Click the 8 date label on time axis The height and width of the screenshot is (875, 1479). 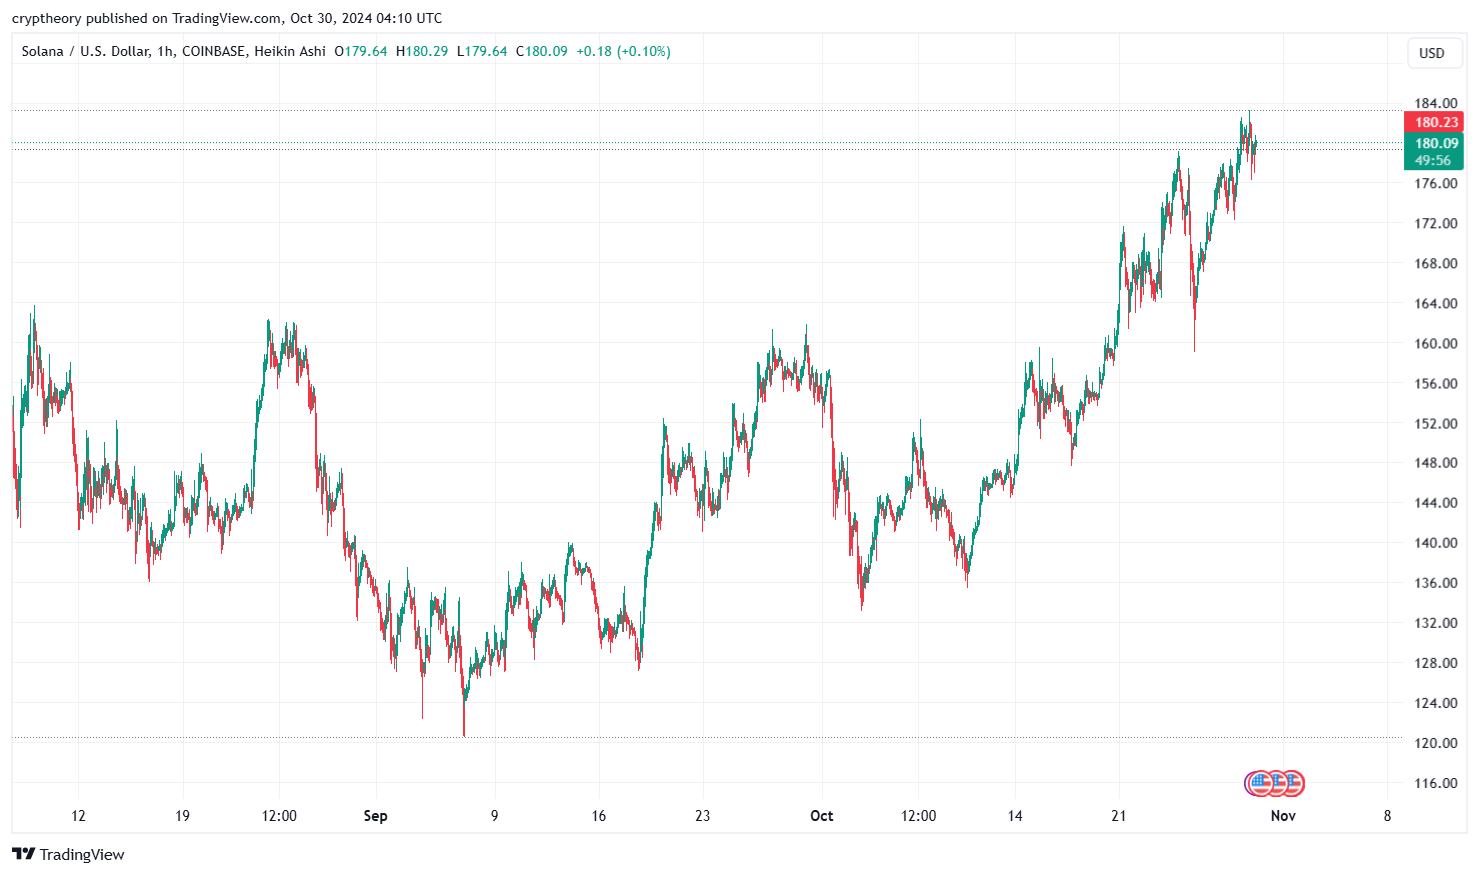tap(1387, 816)
